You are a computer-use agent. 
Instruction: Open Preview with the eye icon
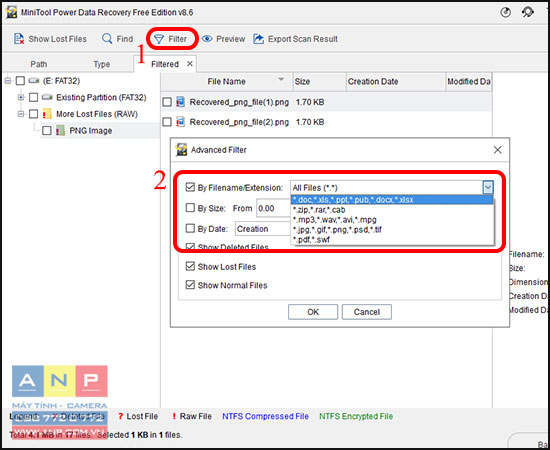pyautogui.click(x=207, y=39)
